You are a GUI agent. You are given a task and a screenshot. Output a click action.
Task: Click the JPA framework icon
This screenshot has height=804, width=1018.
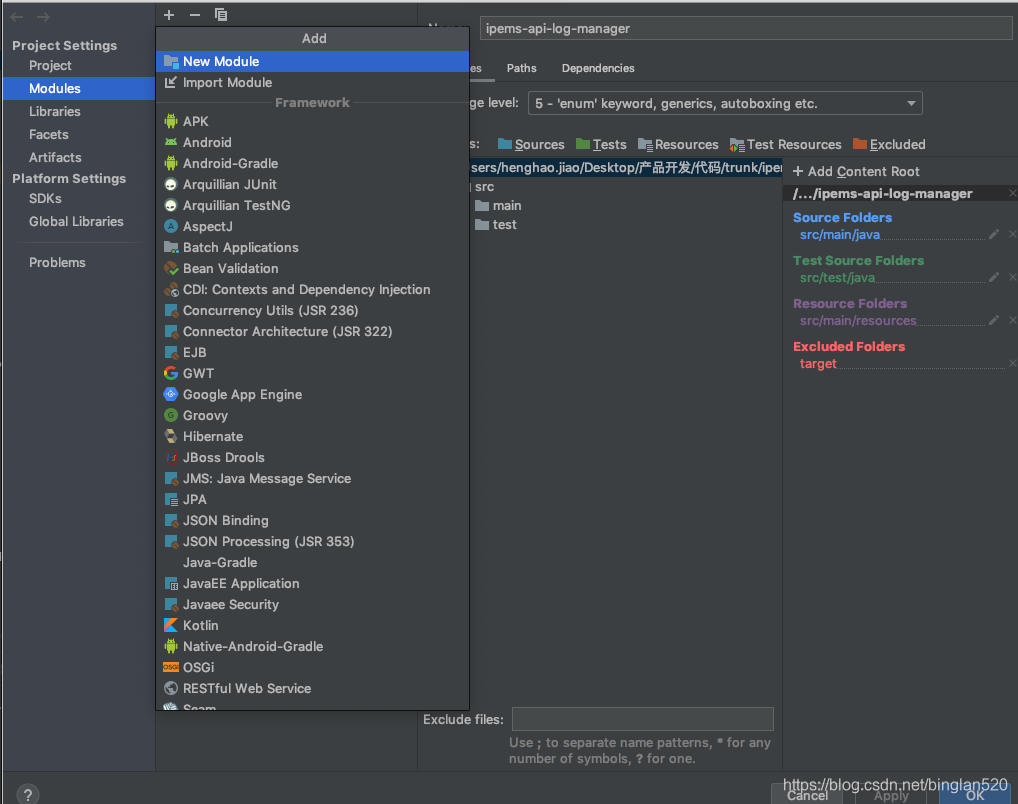[x=171, y=499]
